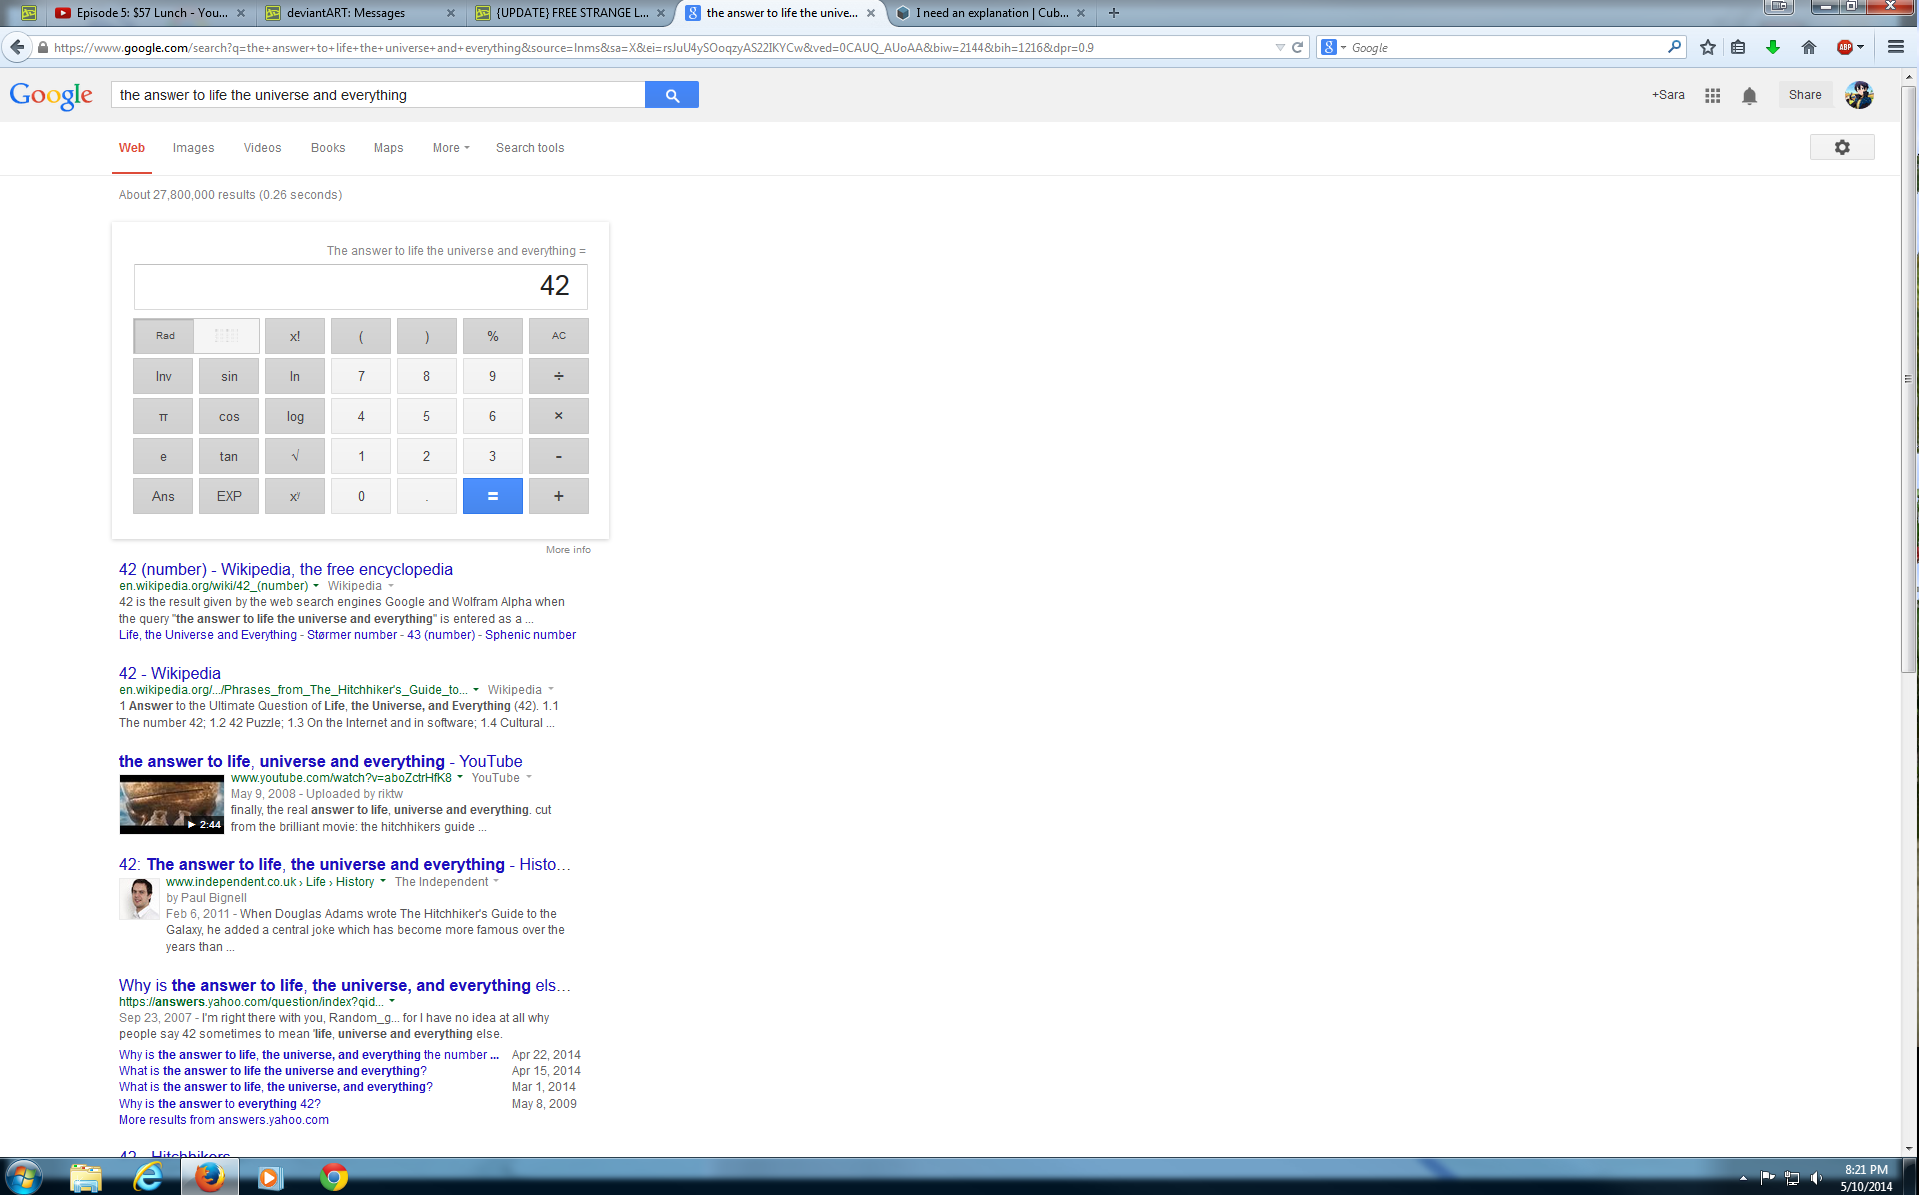This screenshot has height=1195, width=1919.
Task: Click the Google account profile picture
Action: (1859, 95)
